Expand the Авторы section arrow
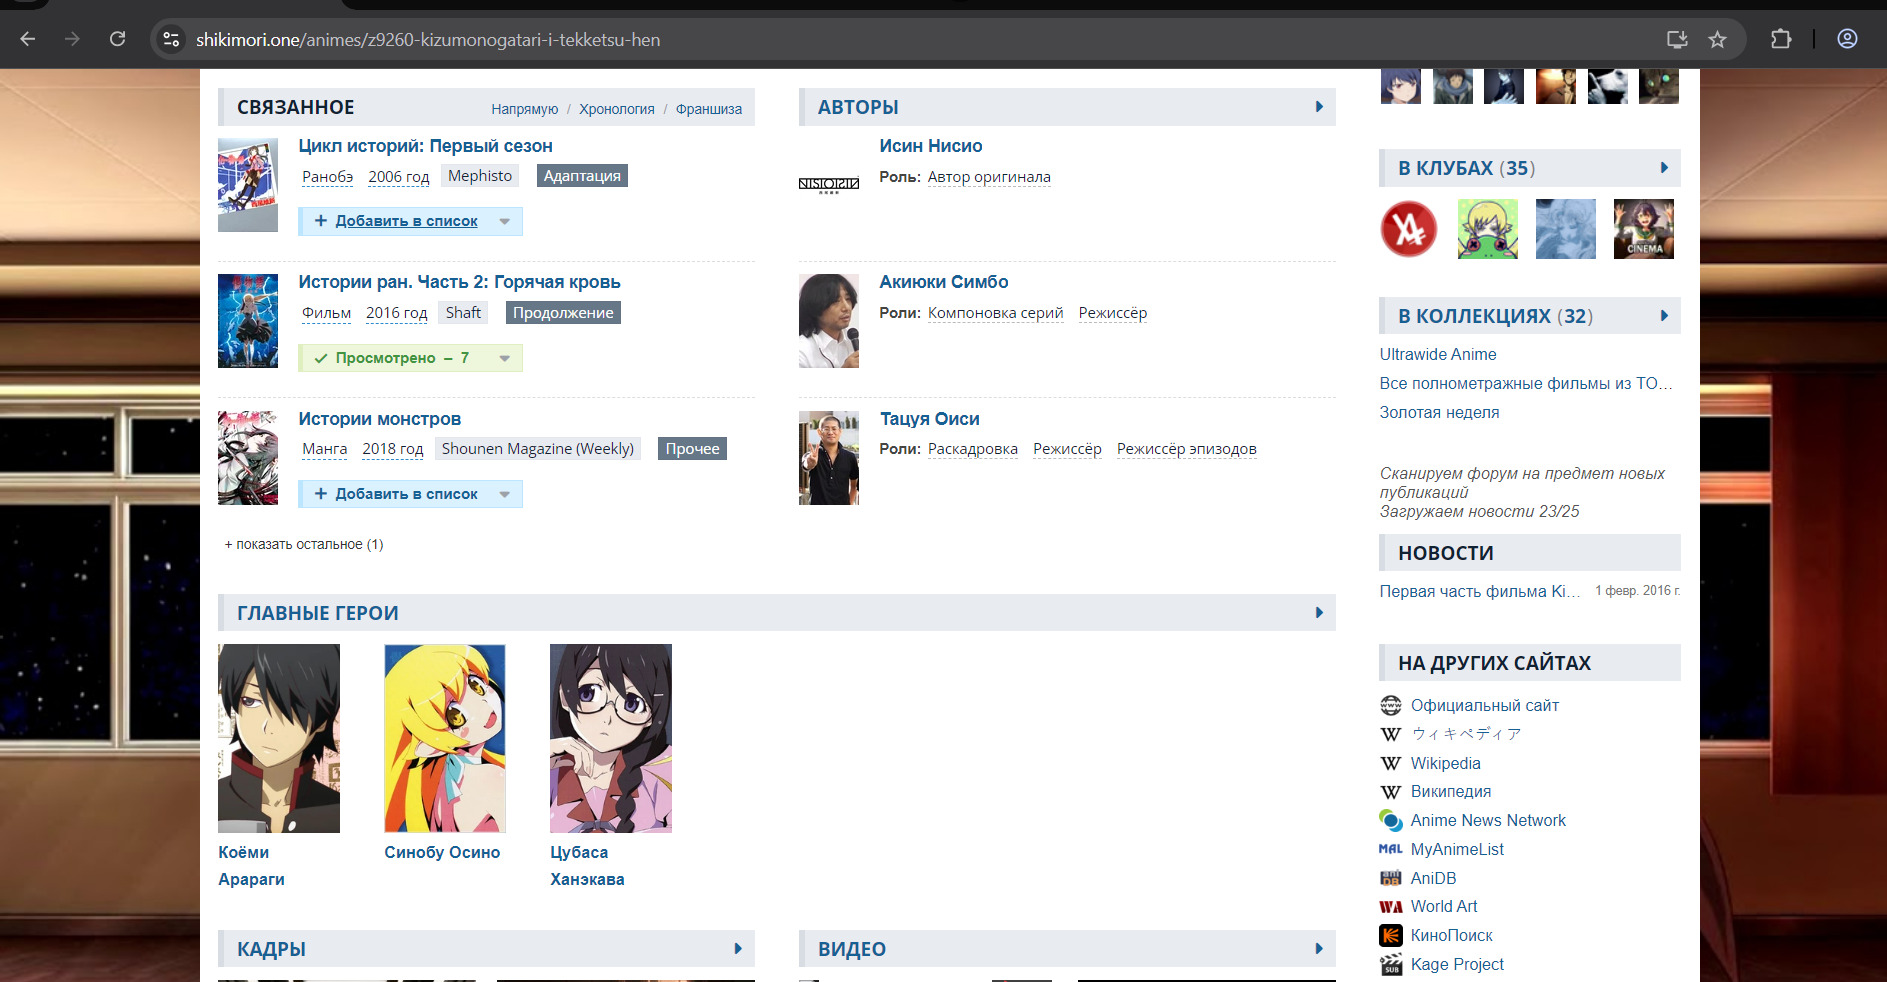 [1319, 107]
